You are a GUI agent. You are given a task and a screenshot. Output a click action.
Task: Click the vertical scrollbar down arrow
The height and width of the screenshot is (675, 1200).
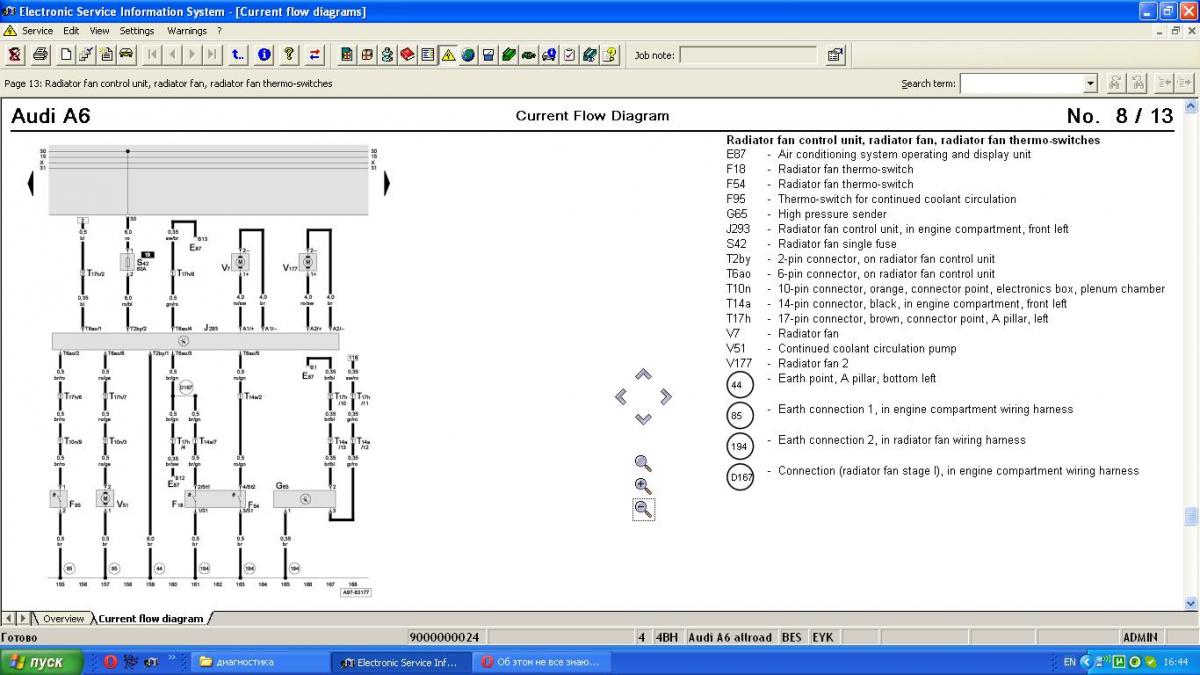[x=1190, y=603]
